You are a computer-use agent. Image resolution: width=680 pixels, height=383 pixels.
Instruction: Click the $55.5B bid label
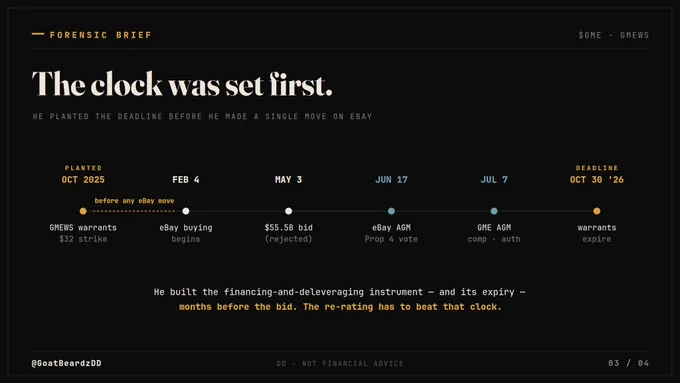(288, 227)
